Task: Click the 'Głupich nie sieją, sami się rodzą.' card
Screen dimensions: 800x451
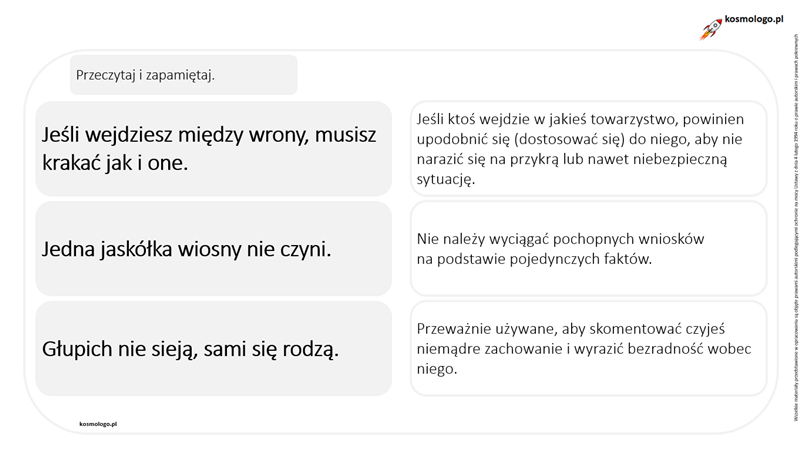Action: 213,348
